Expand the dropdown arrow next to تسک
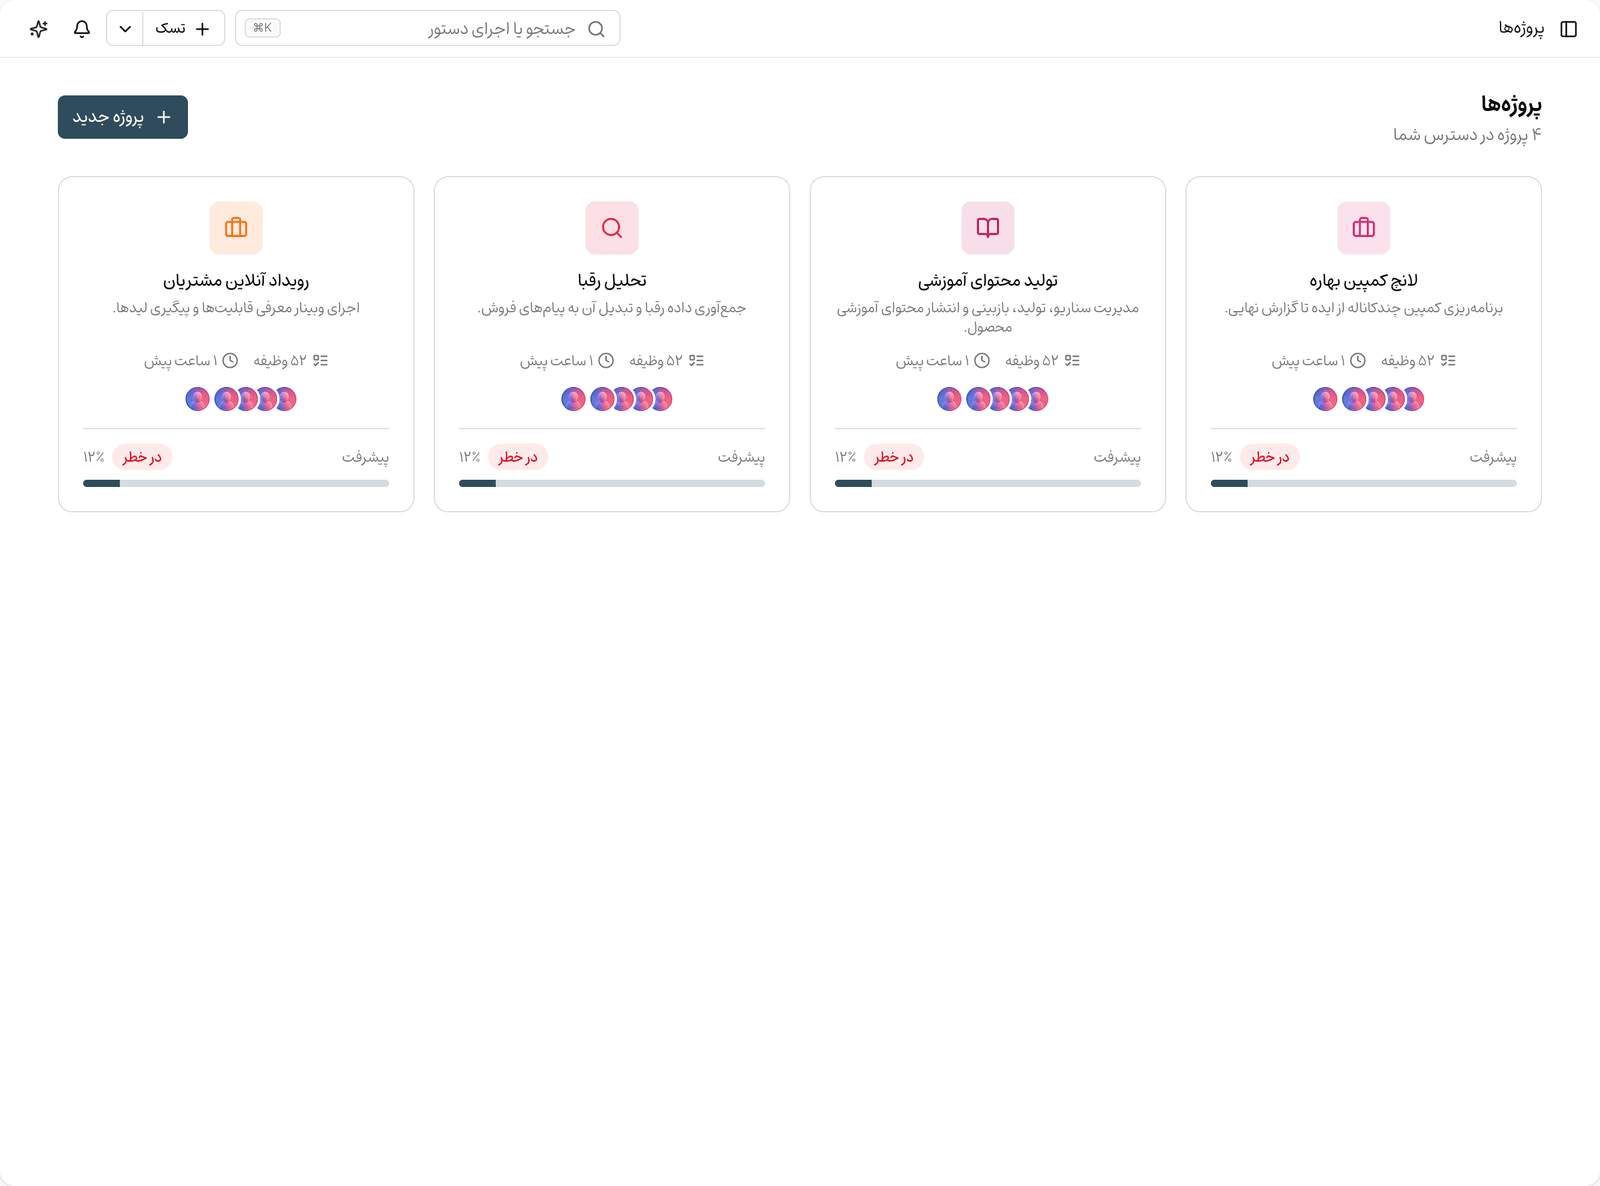This screenshot has height=1186, width=1600. click(x=125, y=28)
